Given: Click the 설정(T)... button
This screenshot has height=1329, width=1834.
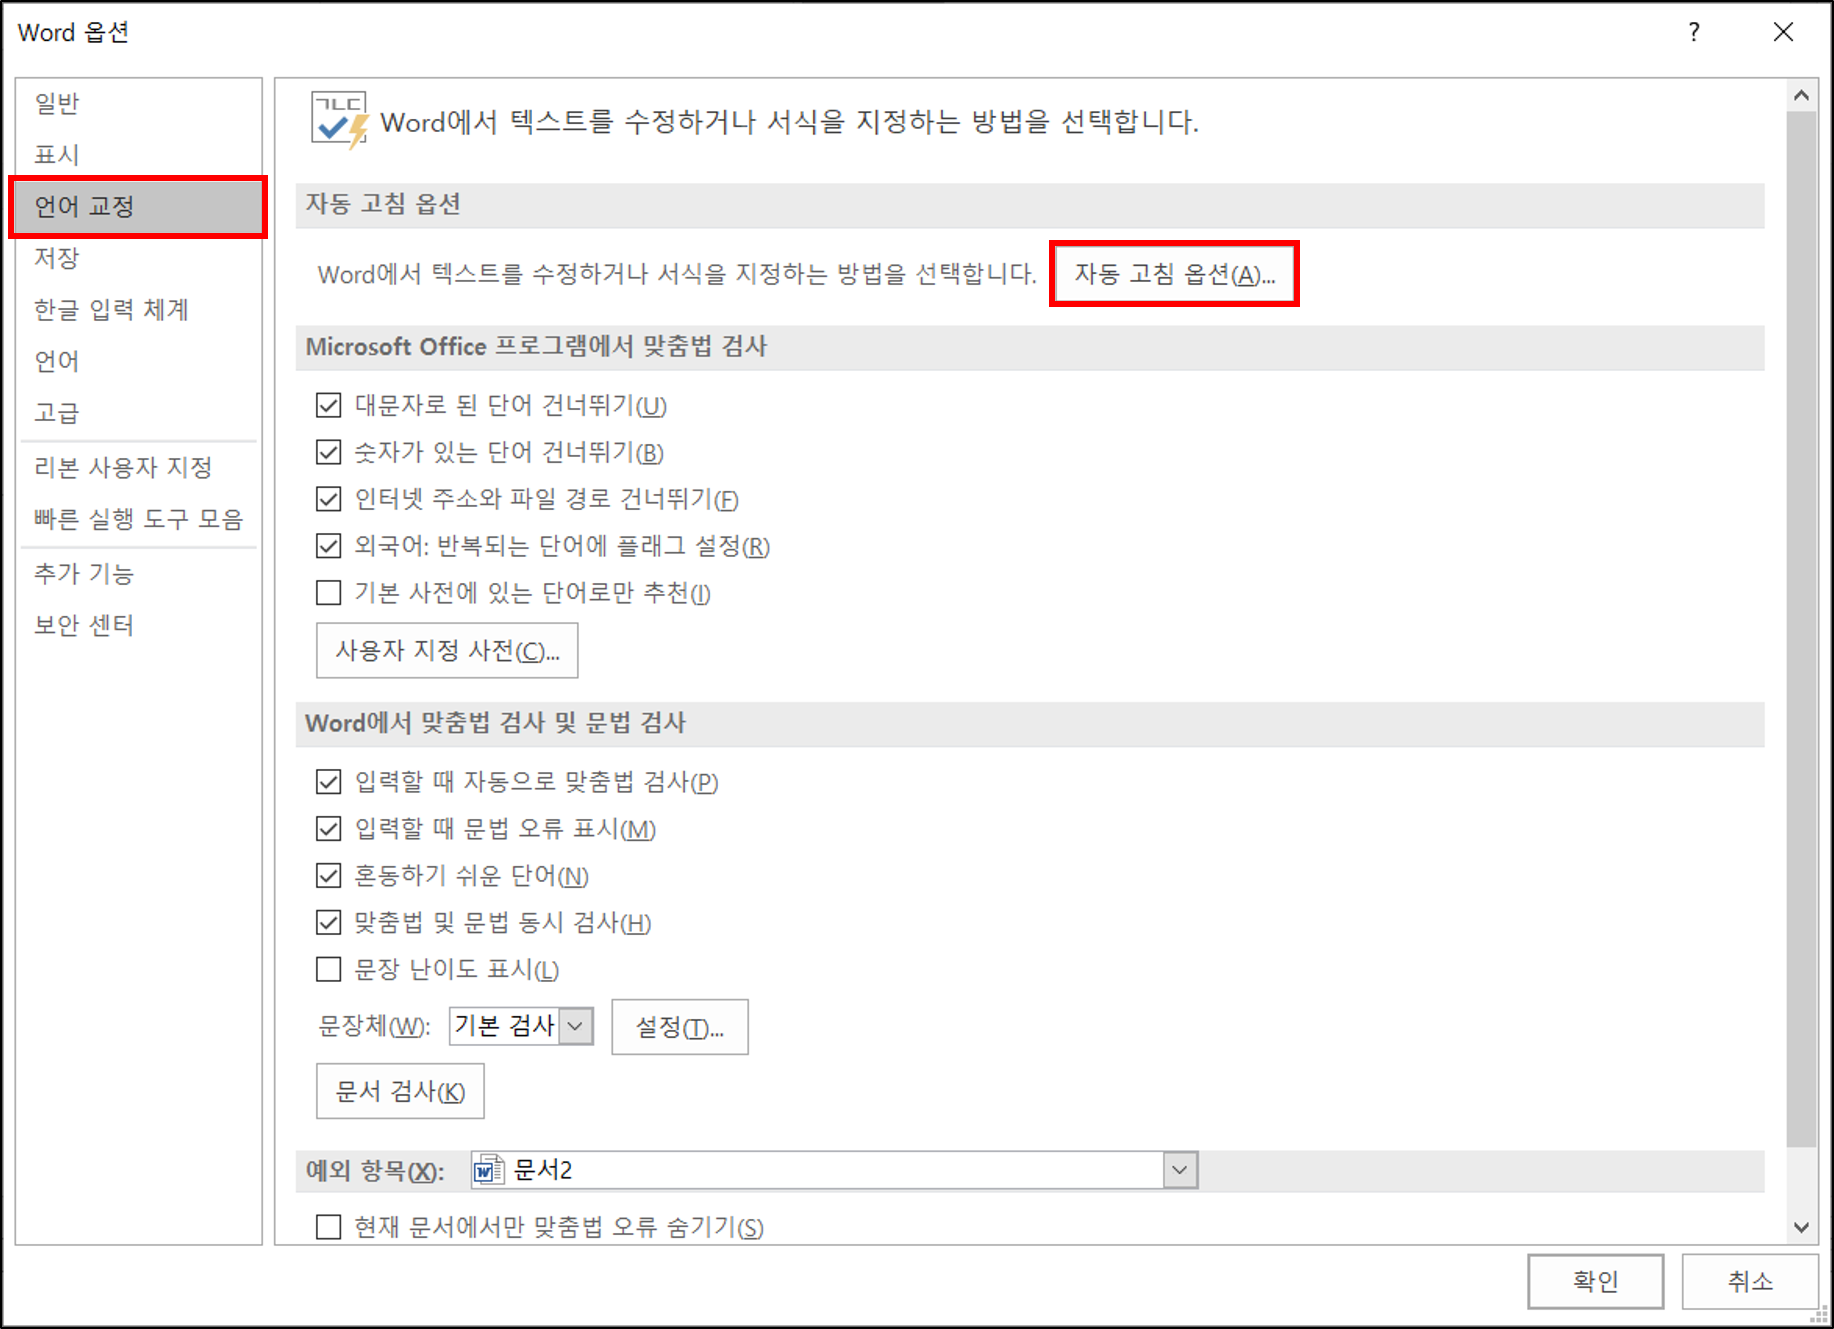Looking at the screenshot, I should tap(680, 1027).
